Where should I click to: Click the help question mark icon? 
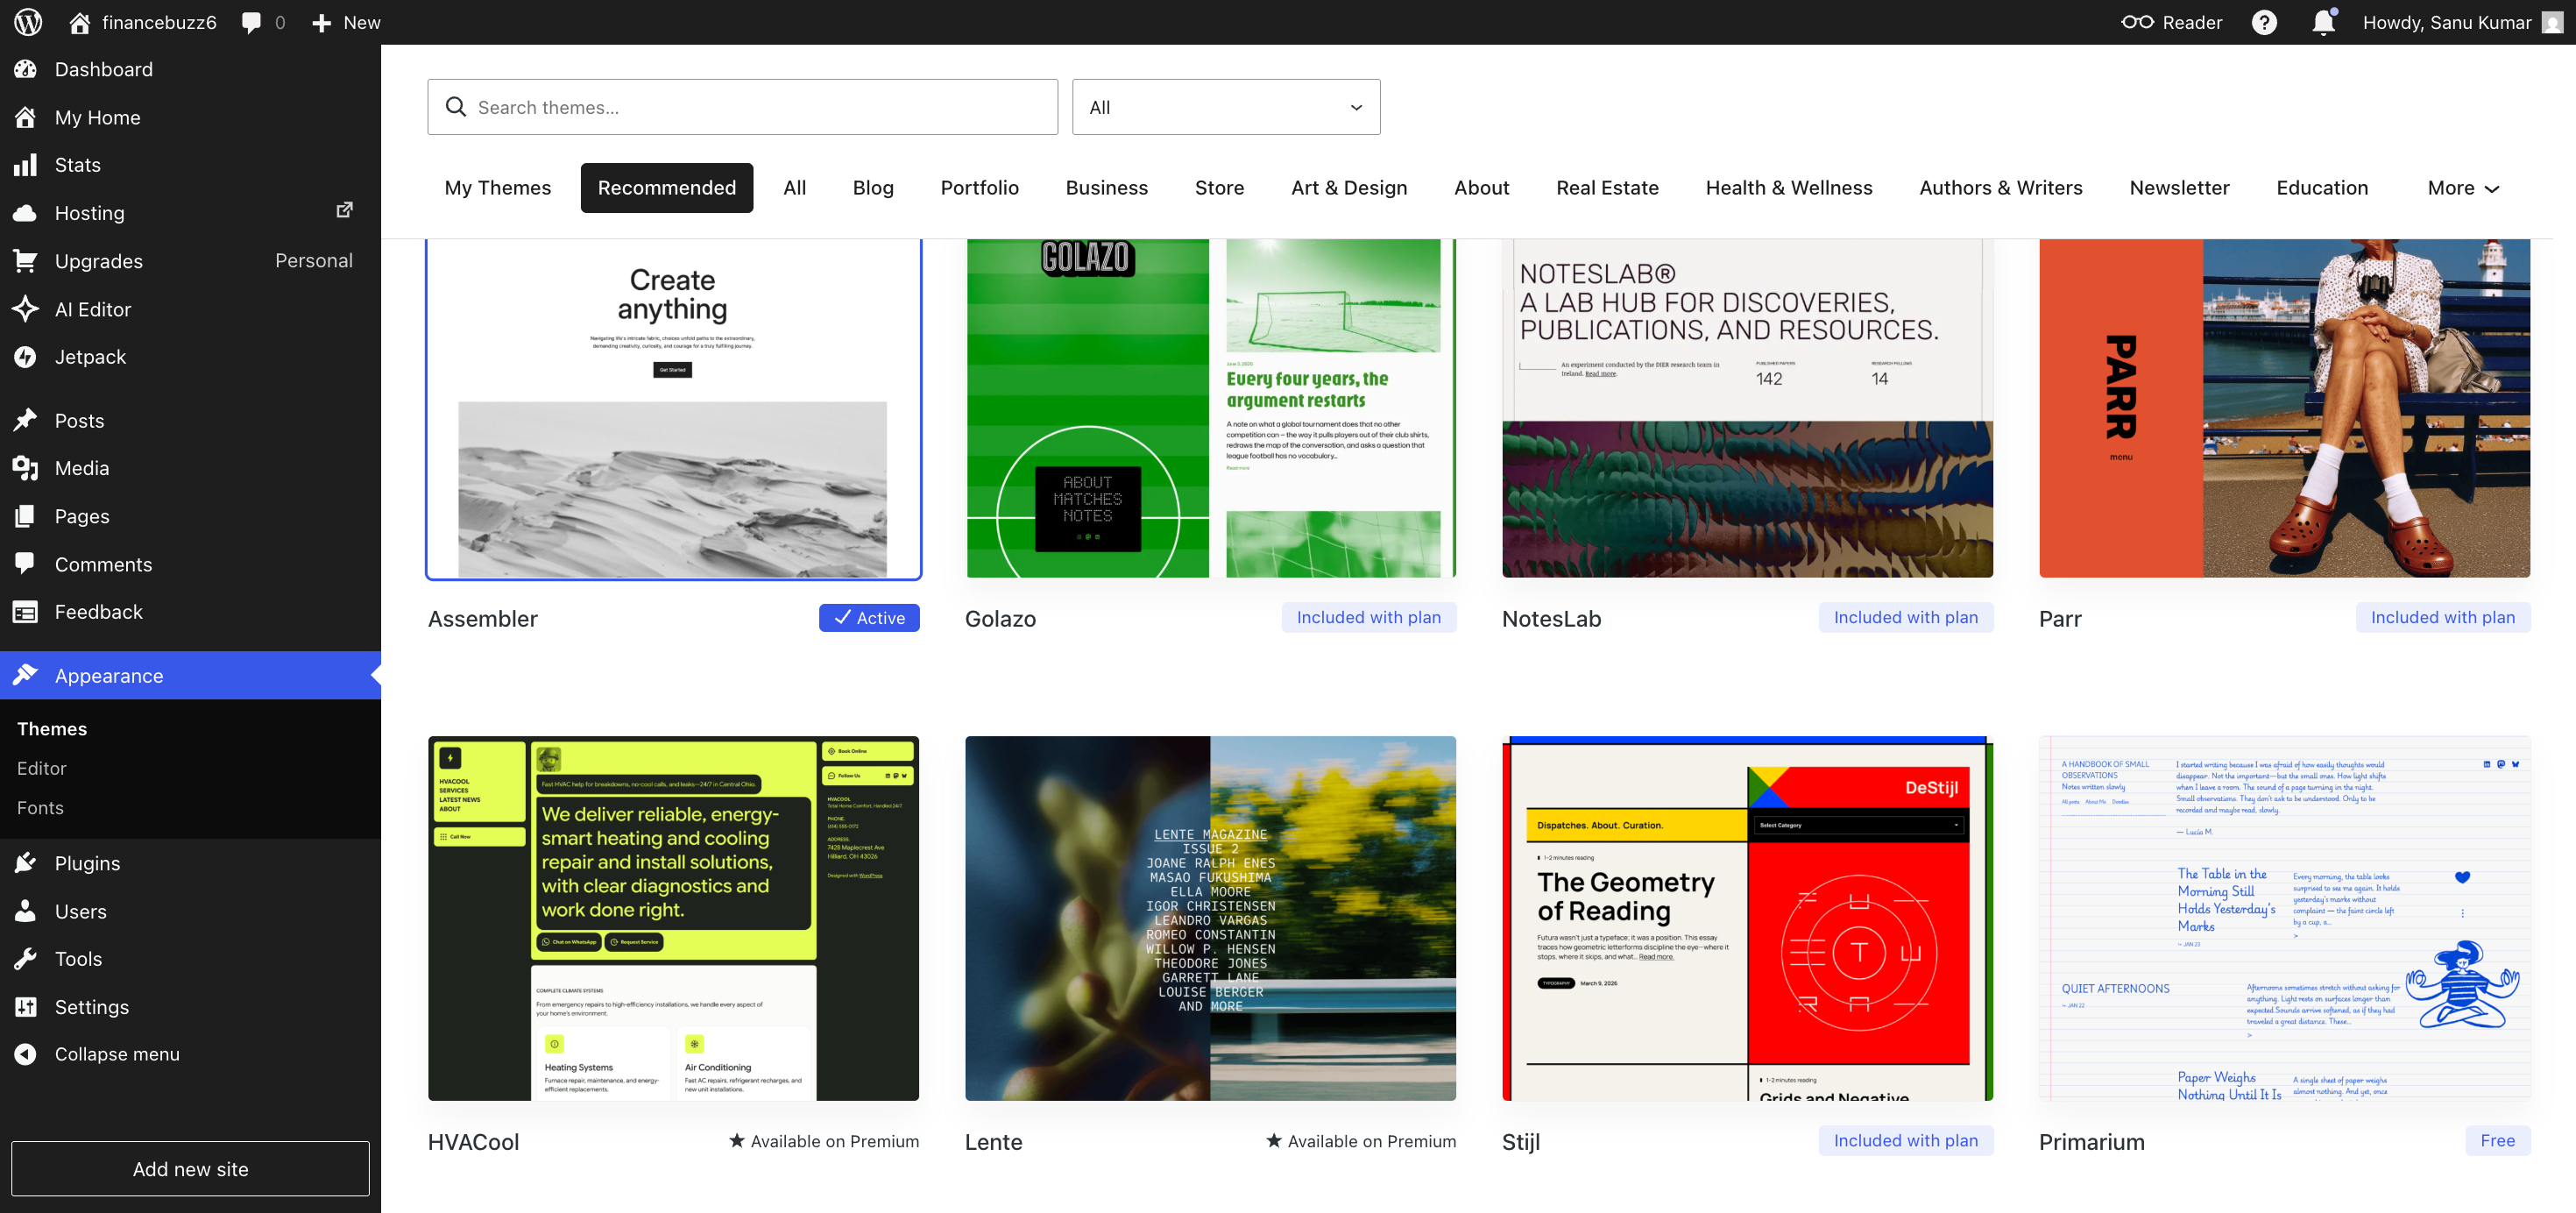(x=2264, y=22)
